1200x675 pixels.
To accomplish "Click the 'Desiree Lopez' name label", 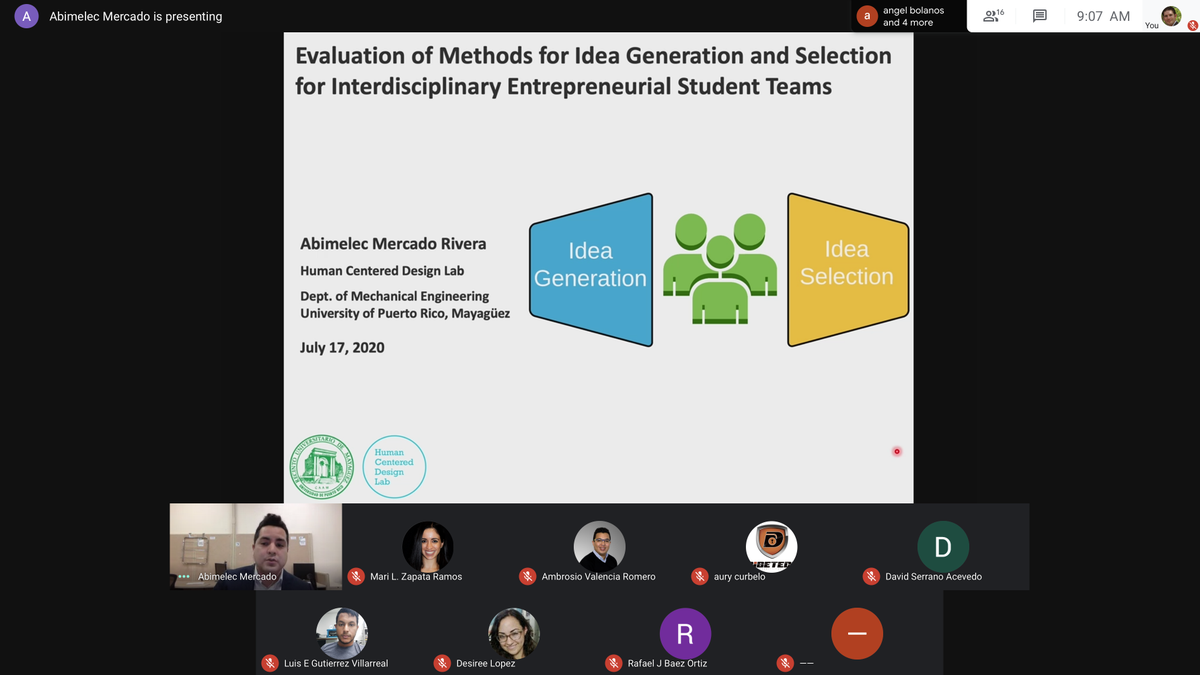I will (x=486, y=663).
